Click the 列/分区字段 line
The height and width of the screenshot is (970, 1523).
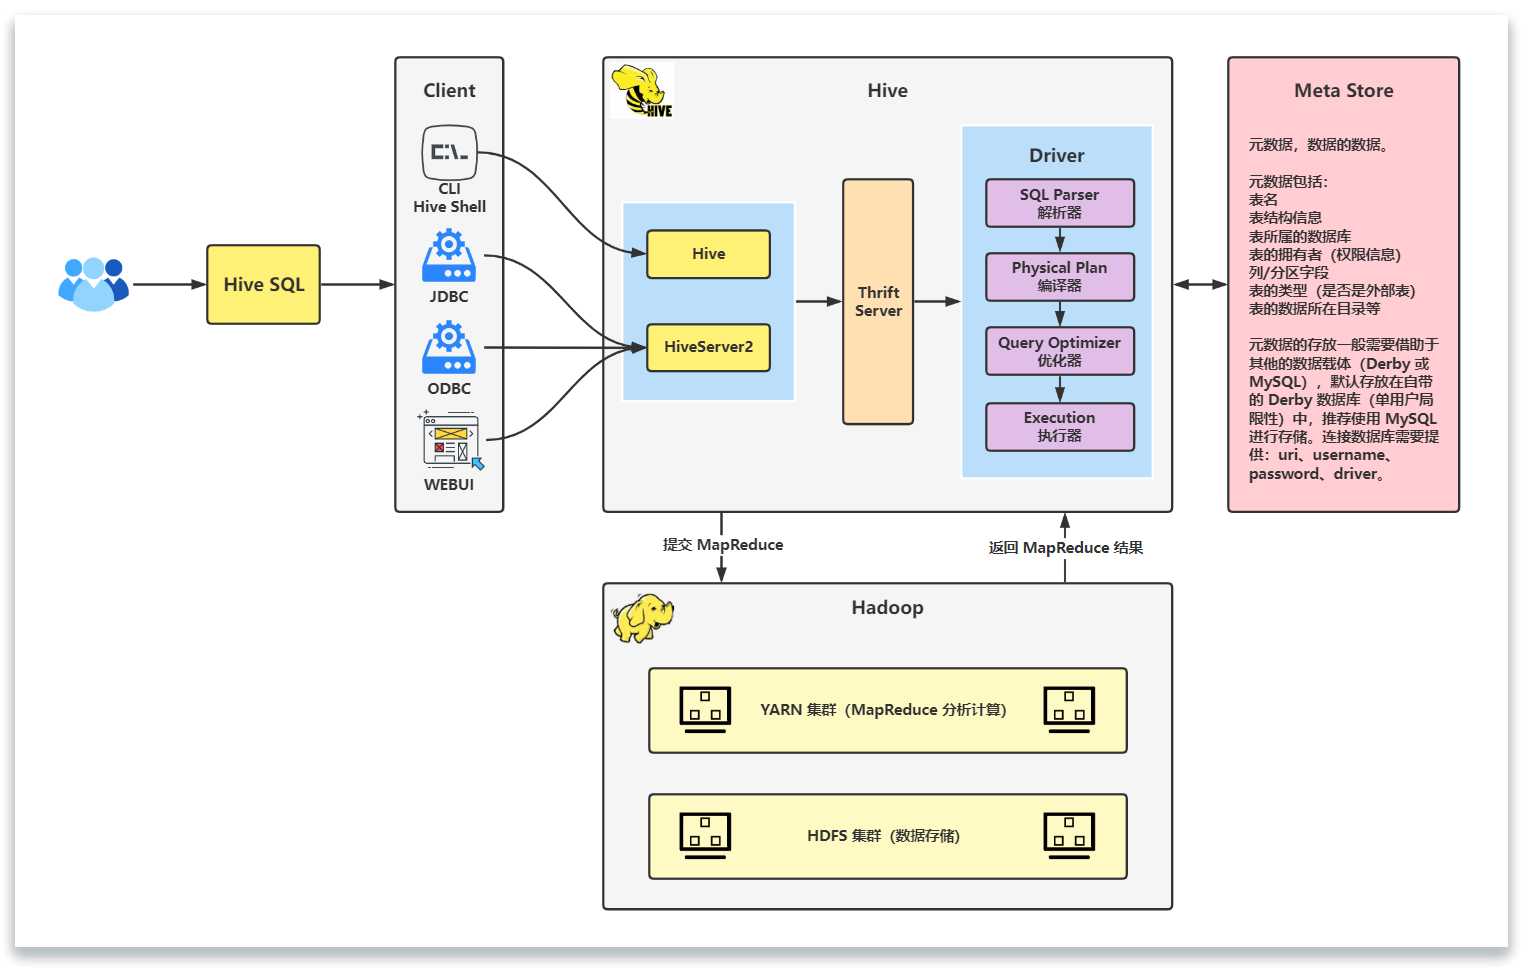coord(1289,272)
